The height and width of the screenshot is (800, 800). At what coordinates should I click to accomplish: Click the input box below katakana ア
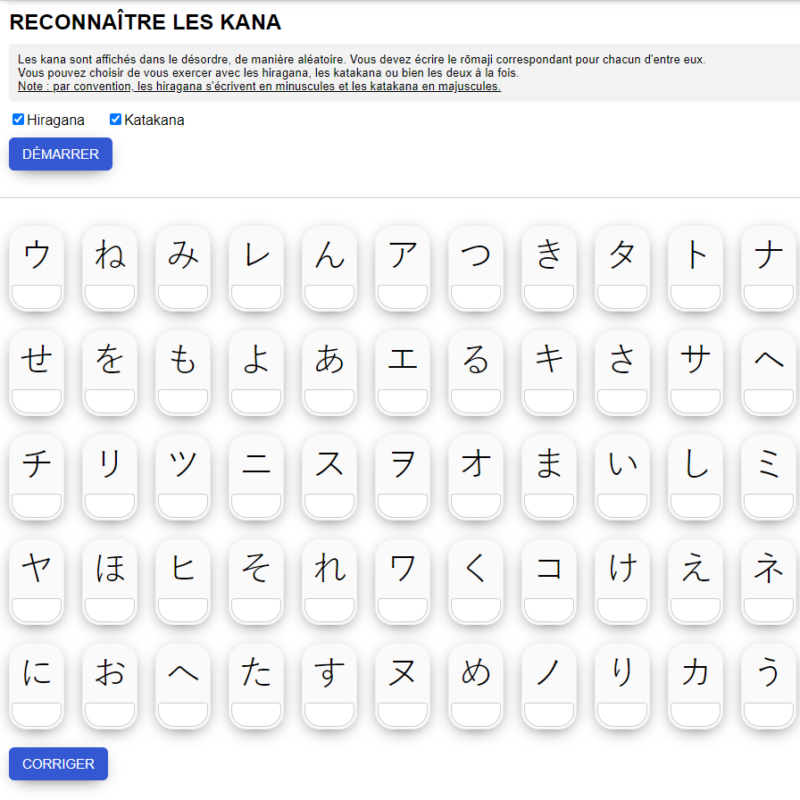(403, 296)
